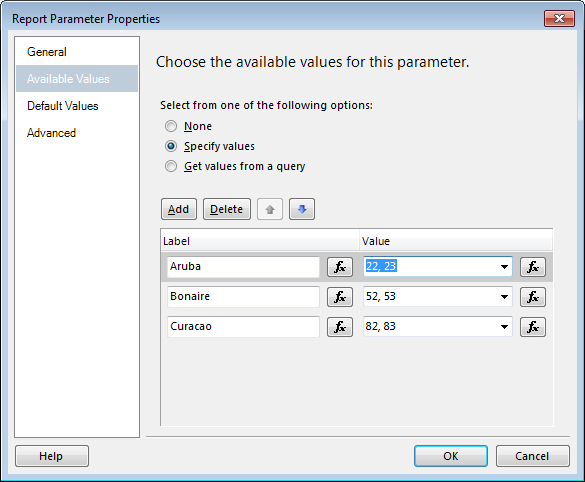Open expression editor for Aruba label

[340, 267]
